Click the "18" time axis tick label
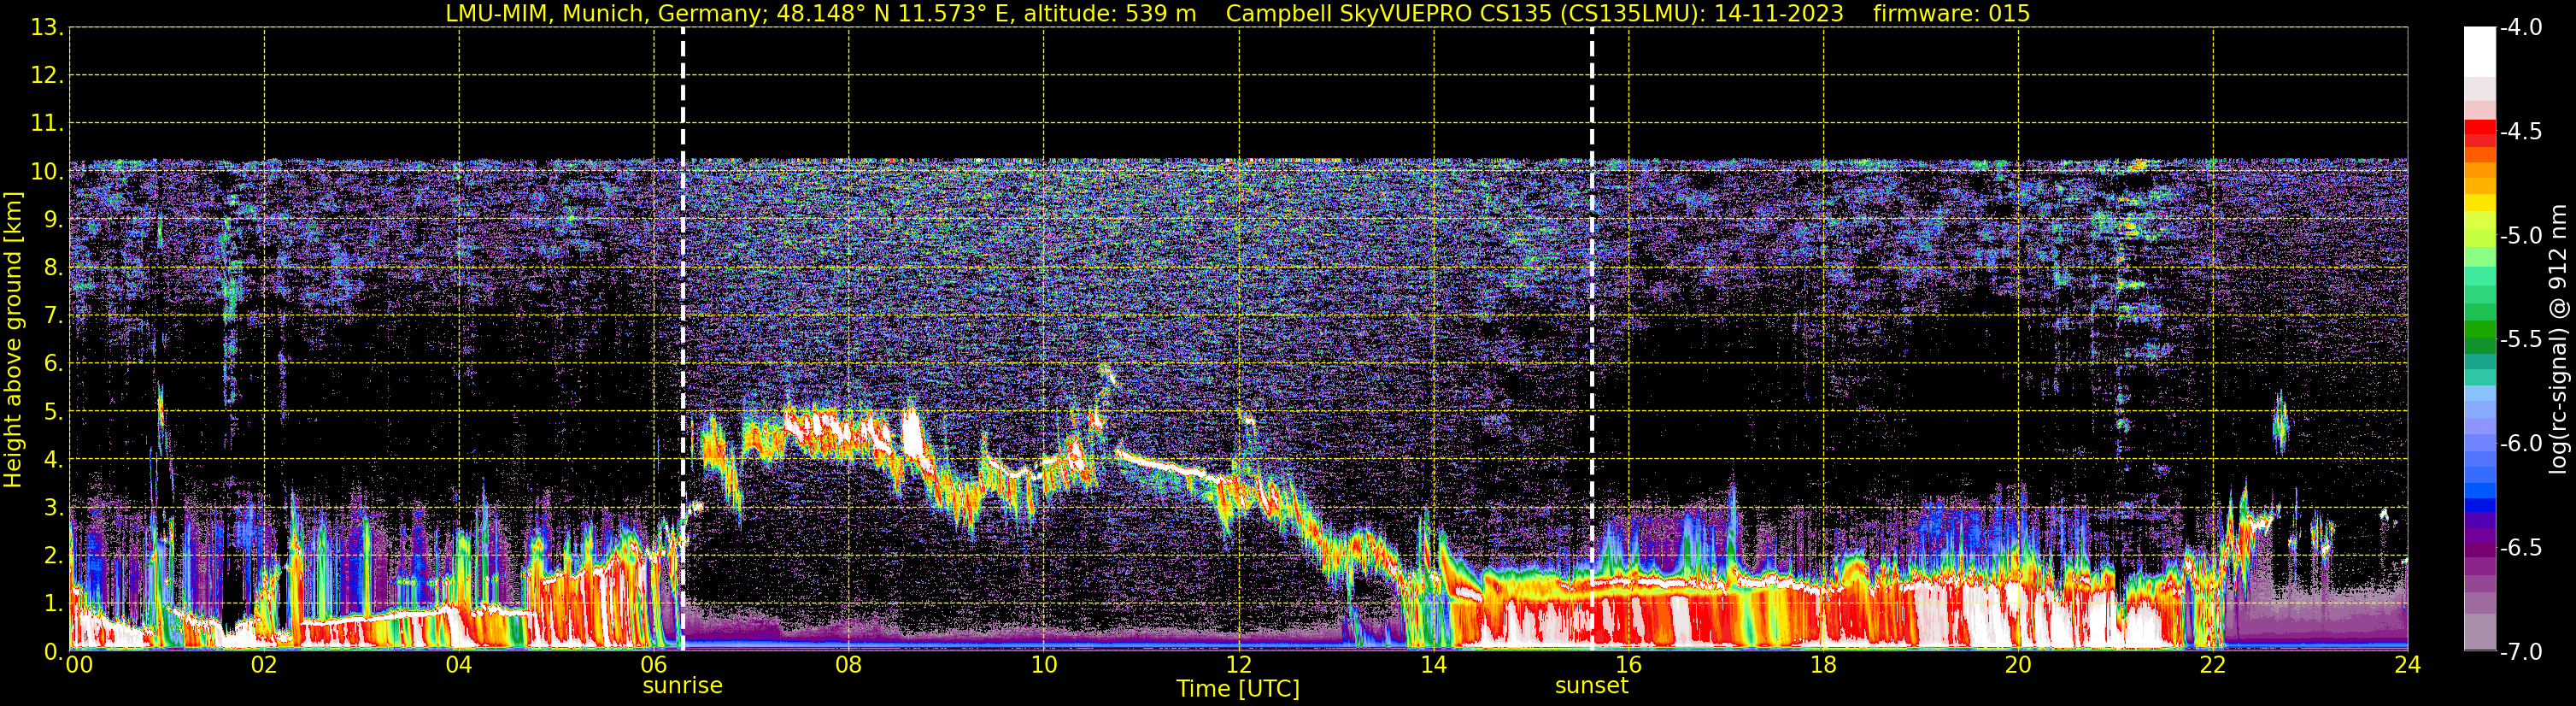This screenshot has width=2576, height=706. click(x=1824, y=665)
